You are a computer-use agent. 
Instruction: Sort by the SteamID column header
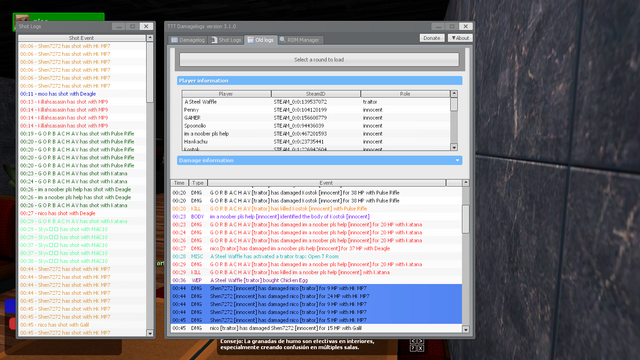(316, 94)
